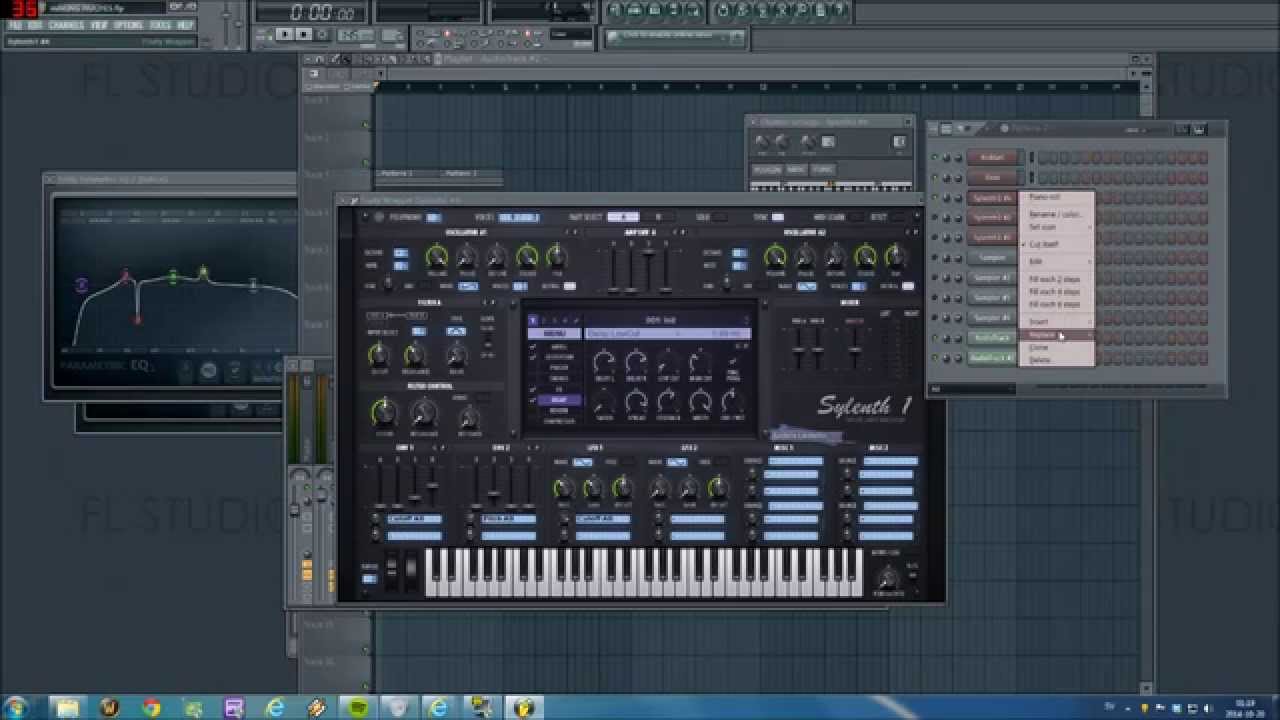Click the pitch bend wheel in Sylenth1
Viewport: 1280px width, 720px height.
point(392,568)
